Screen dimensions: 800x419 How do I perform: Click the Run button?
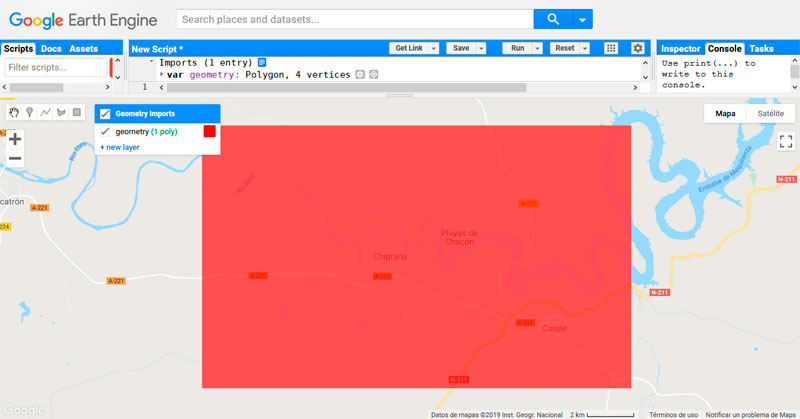pyautogui.click(x=517, y=48)
